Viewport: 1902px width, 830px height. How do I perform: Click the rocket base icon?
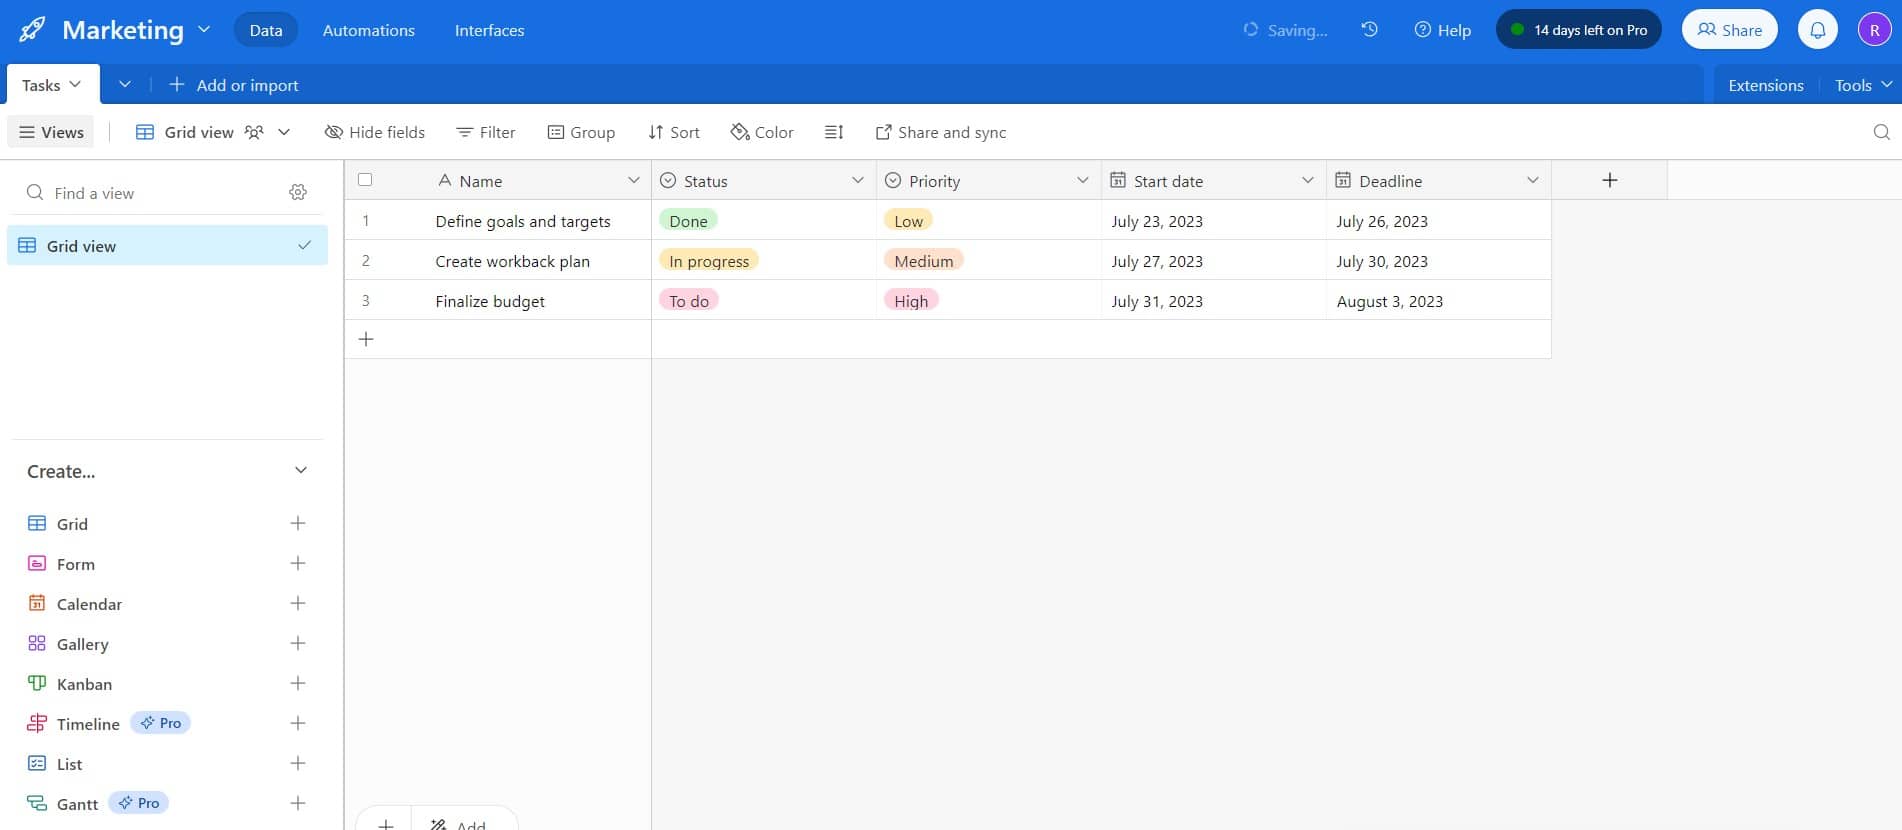32,29
